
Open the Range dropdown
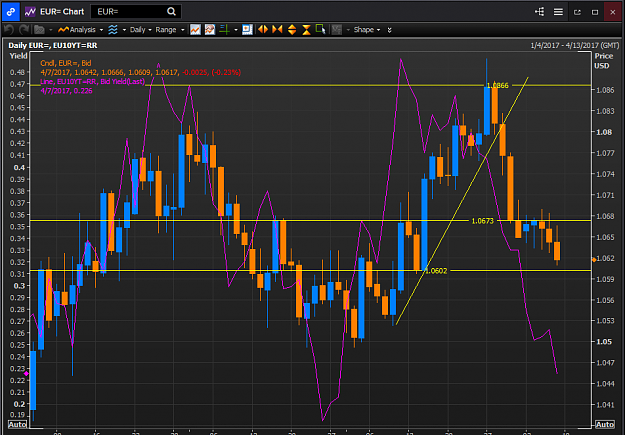point(170,30)
